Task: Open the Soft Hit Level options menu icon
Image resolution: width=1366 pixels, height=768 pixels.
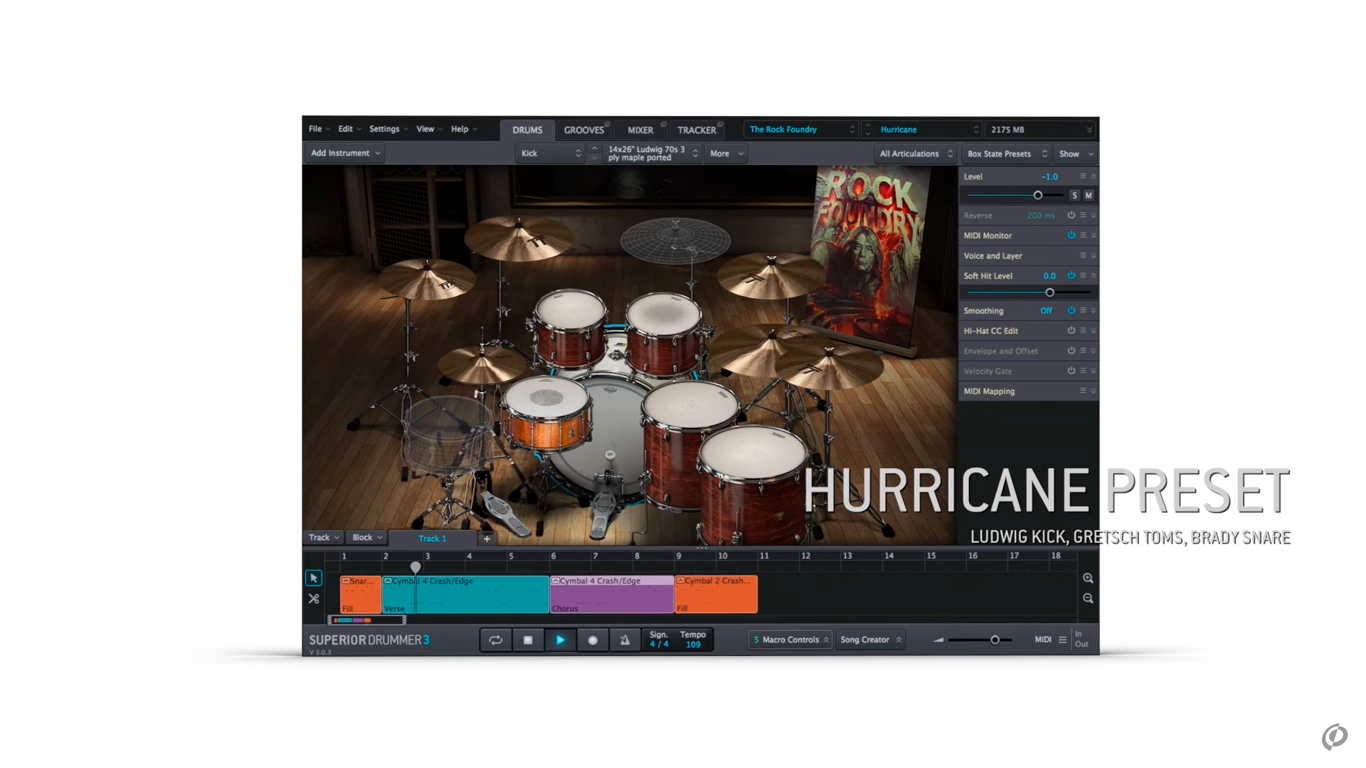Action: pyautogui.click(x=1082, y=276)
